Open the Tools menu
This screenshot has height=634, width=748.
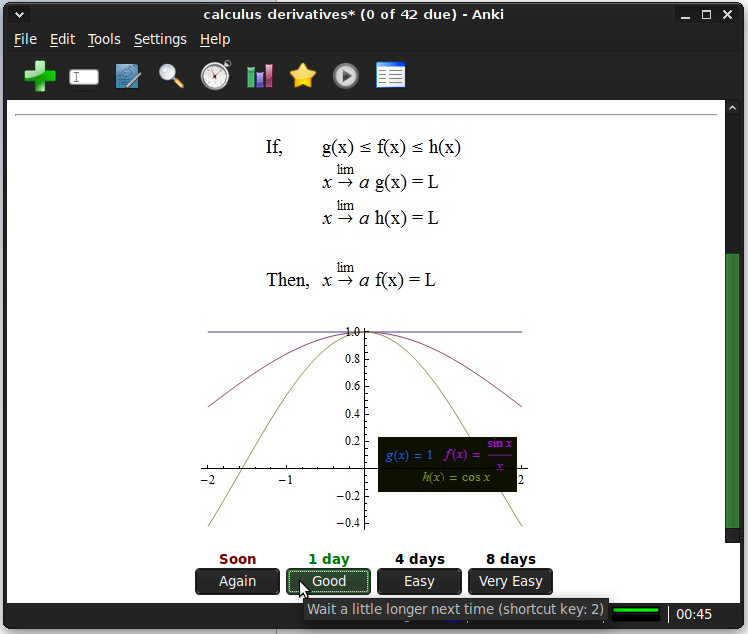pos(104,39)
